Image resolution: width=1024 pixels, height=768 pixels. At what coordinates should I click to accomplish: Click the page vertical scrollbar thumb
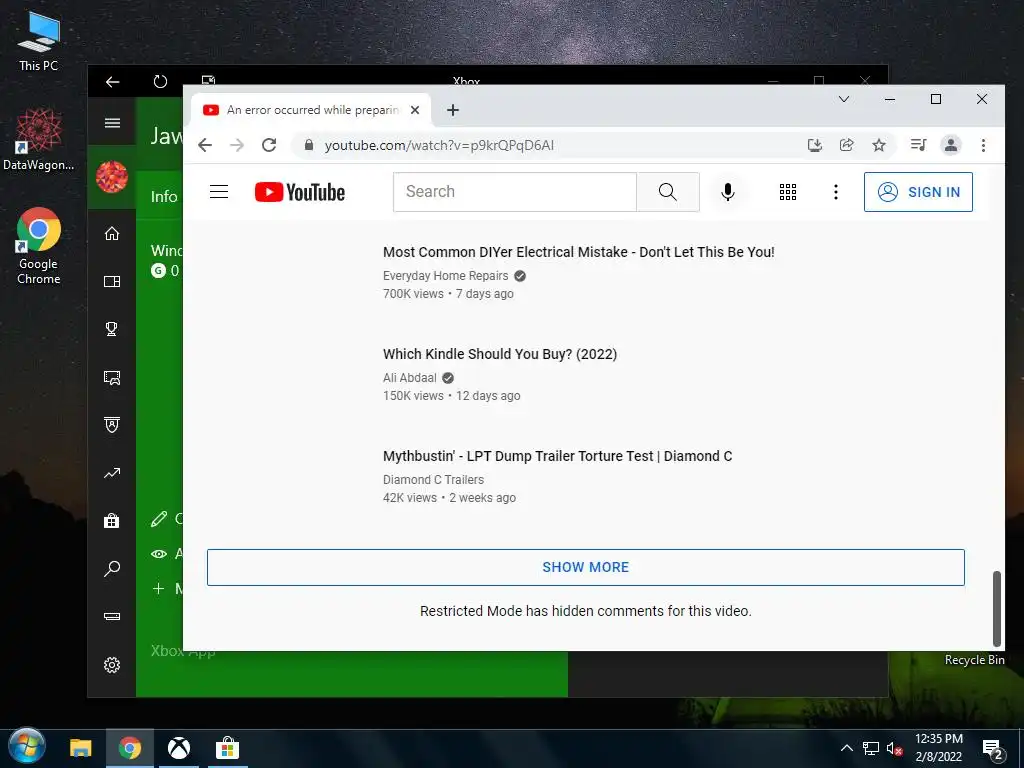997,608
